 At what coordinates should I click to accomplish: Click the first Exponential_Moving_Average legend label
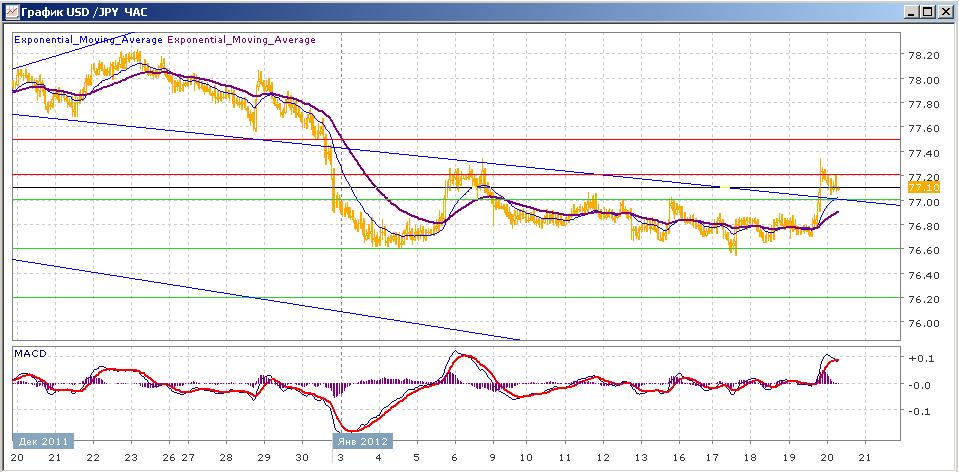[88, 40]
